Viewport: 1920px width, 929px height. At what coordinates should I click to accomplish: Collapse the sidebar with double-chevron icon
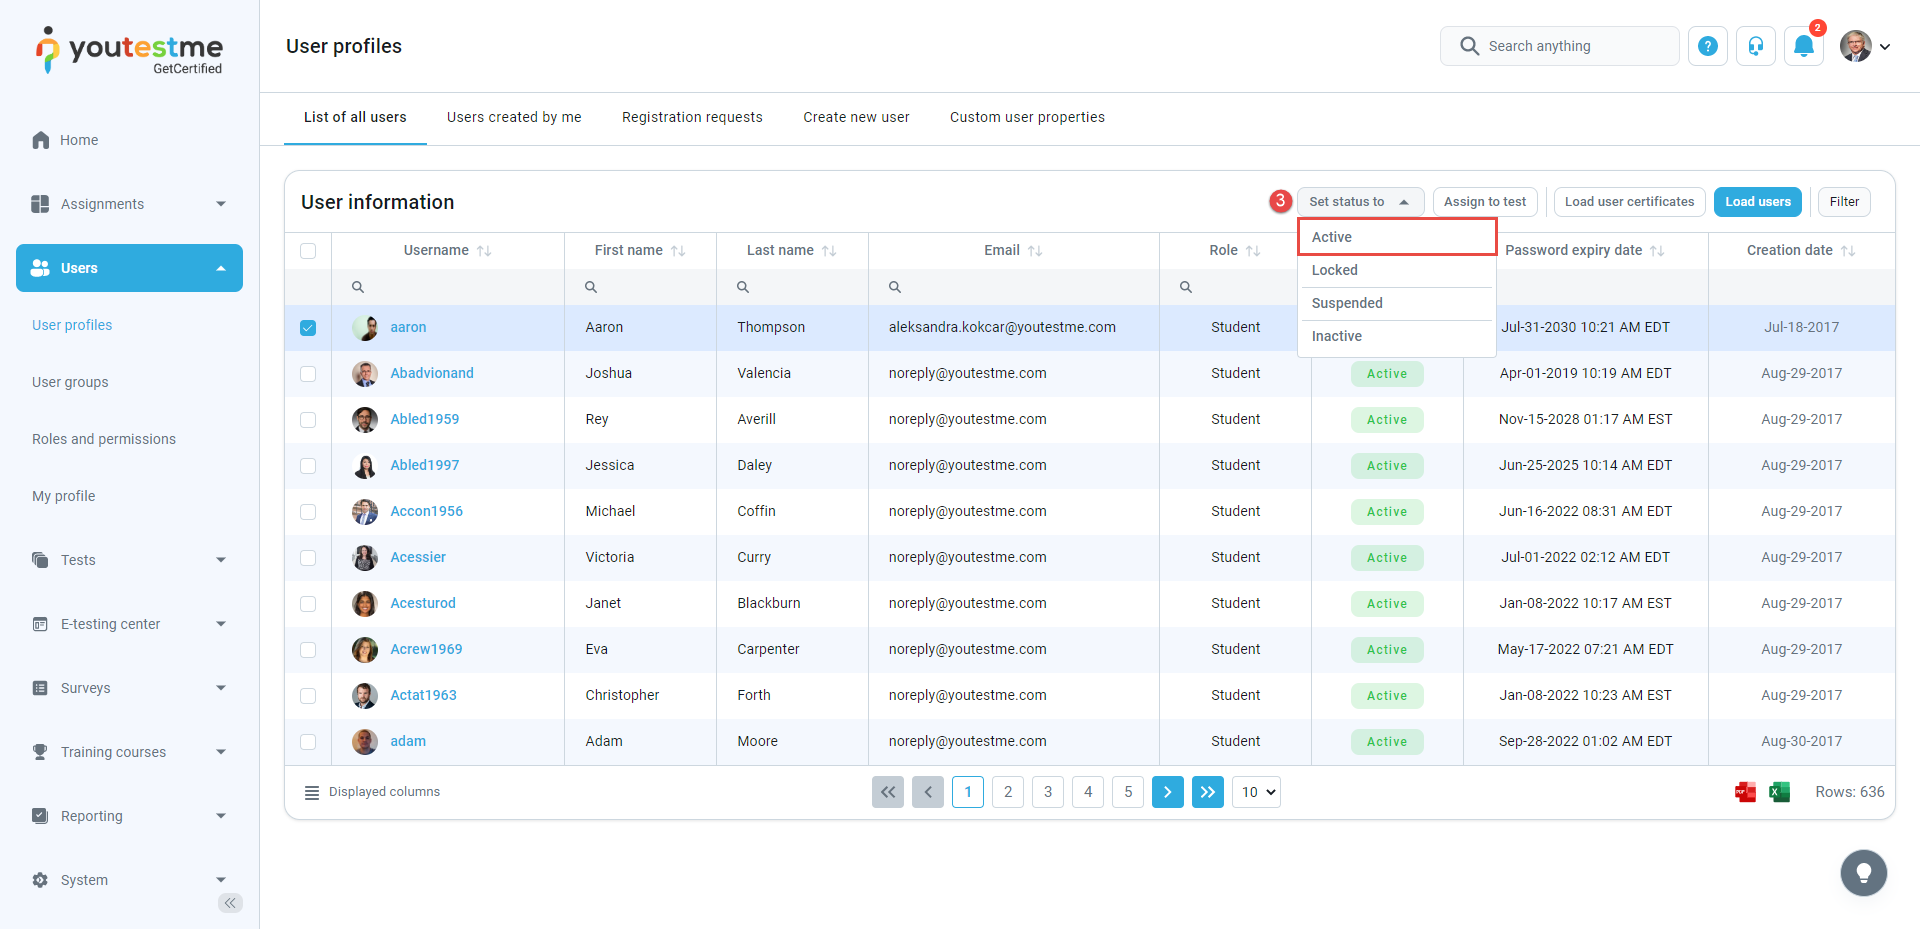[x=230, y=903]
